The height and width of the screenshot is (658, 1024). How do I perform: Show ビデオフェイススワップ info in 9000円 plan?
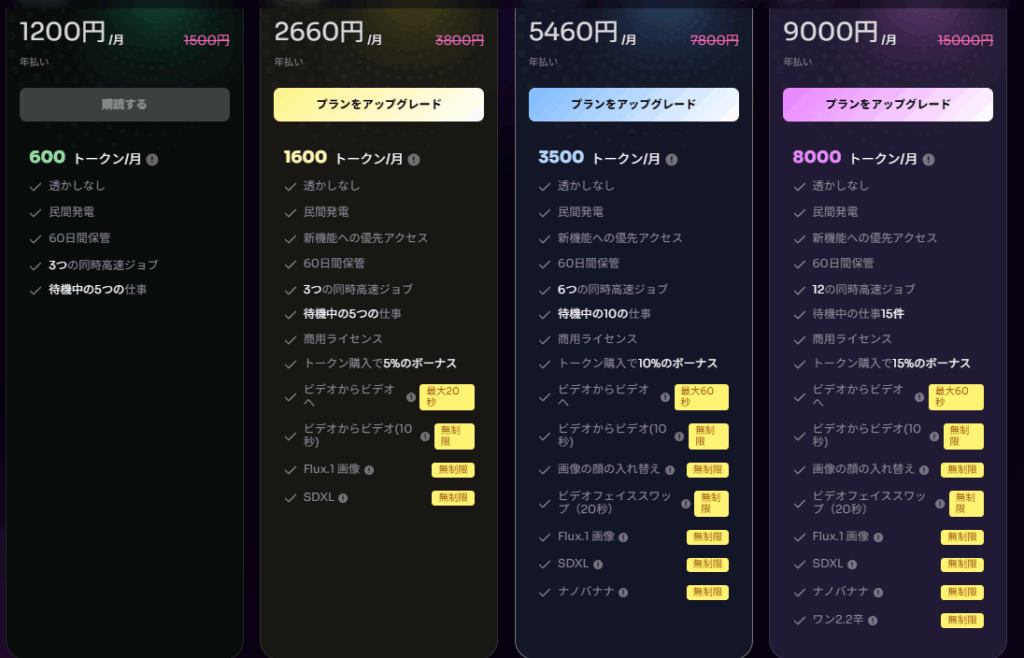[x=941, y=504]
